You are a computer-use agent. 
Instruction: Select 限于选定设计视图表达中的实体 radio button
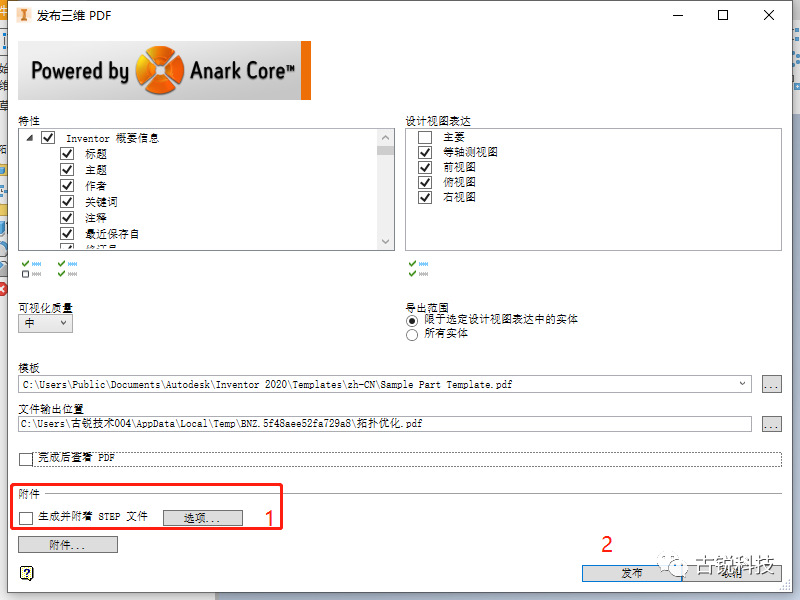click(412, 321)
